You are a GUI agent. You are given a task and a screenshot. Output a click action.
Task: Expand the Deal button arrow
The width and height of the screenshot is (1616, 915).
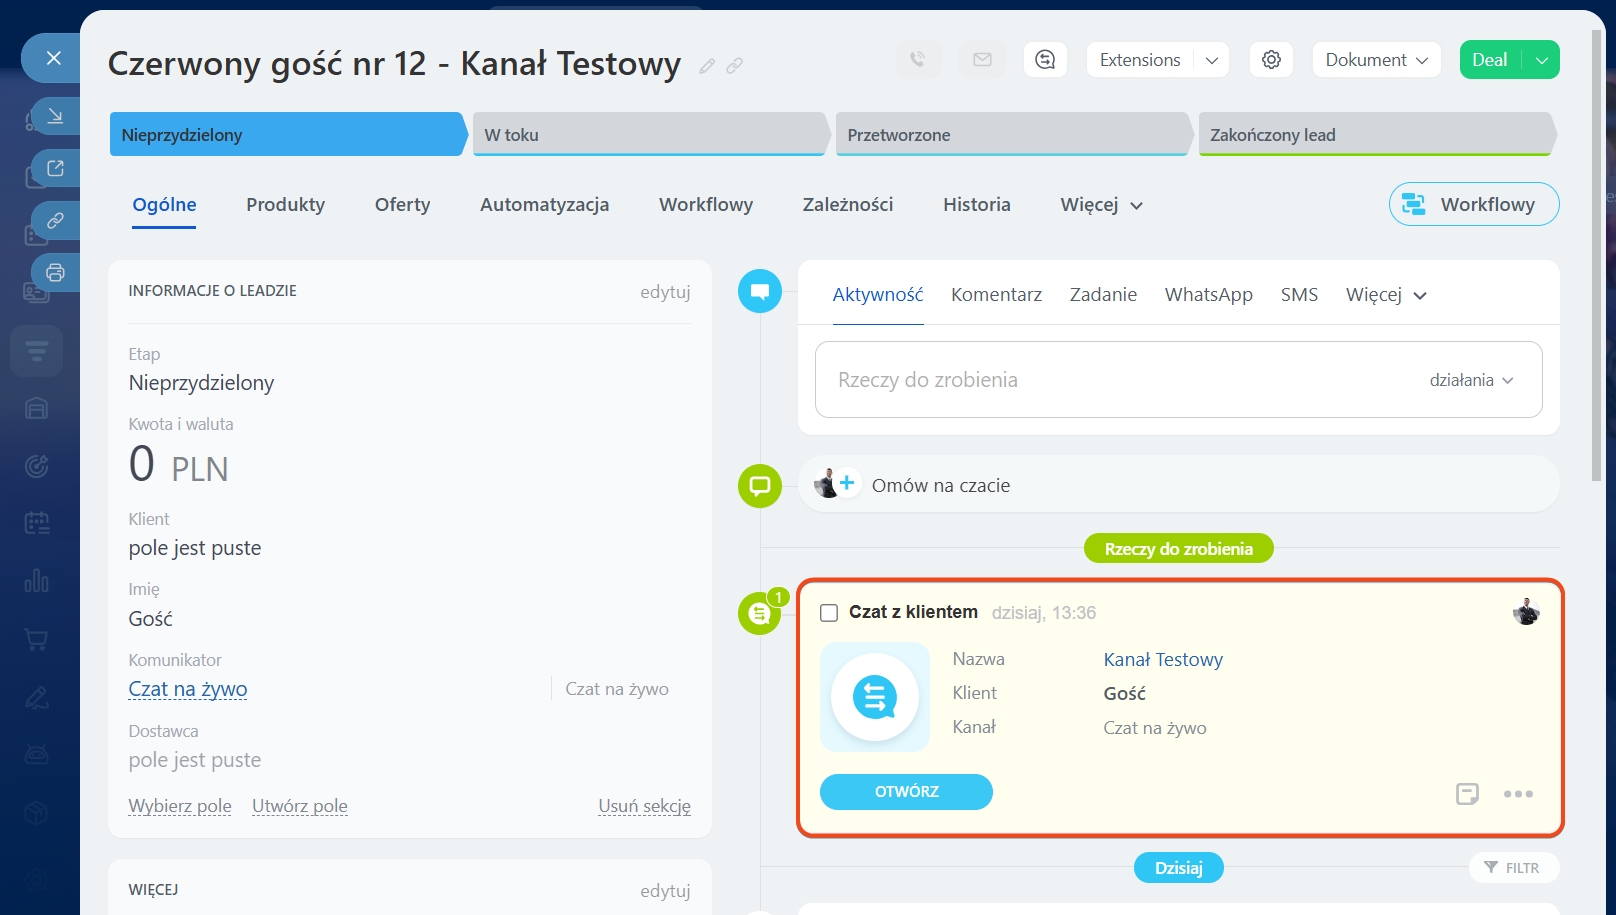click(1541, 60)
